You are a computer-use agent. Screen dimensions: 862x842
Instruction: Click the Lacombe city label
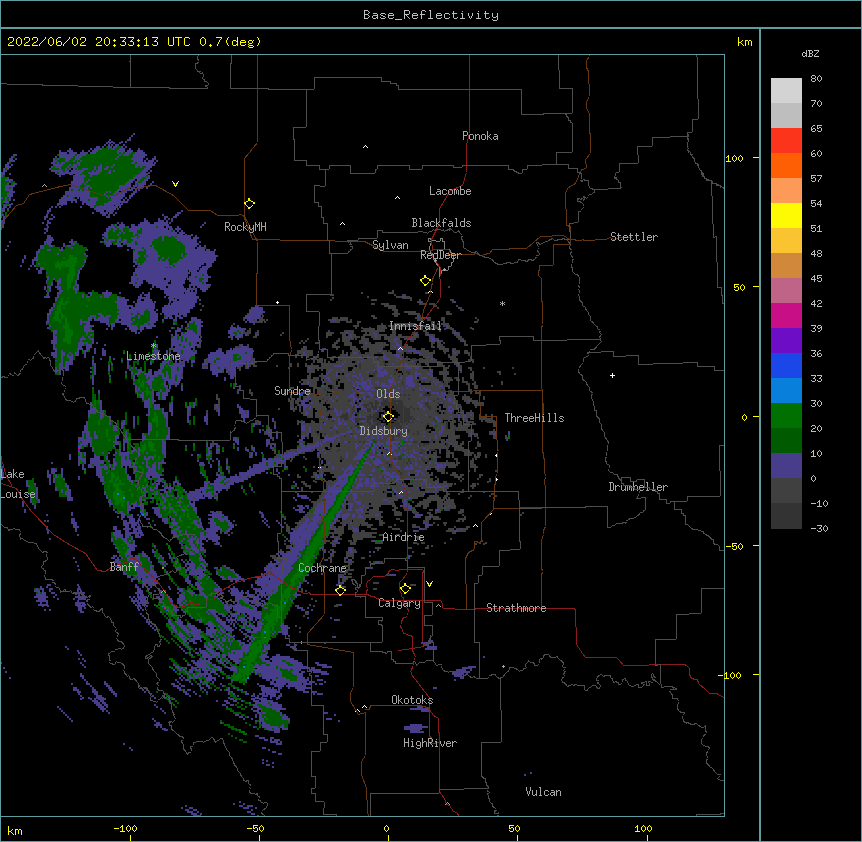(450, 191)
